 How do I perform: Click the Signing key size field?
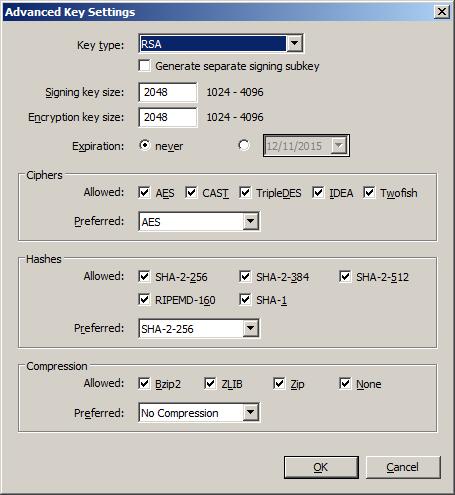[x=168, y=92]
